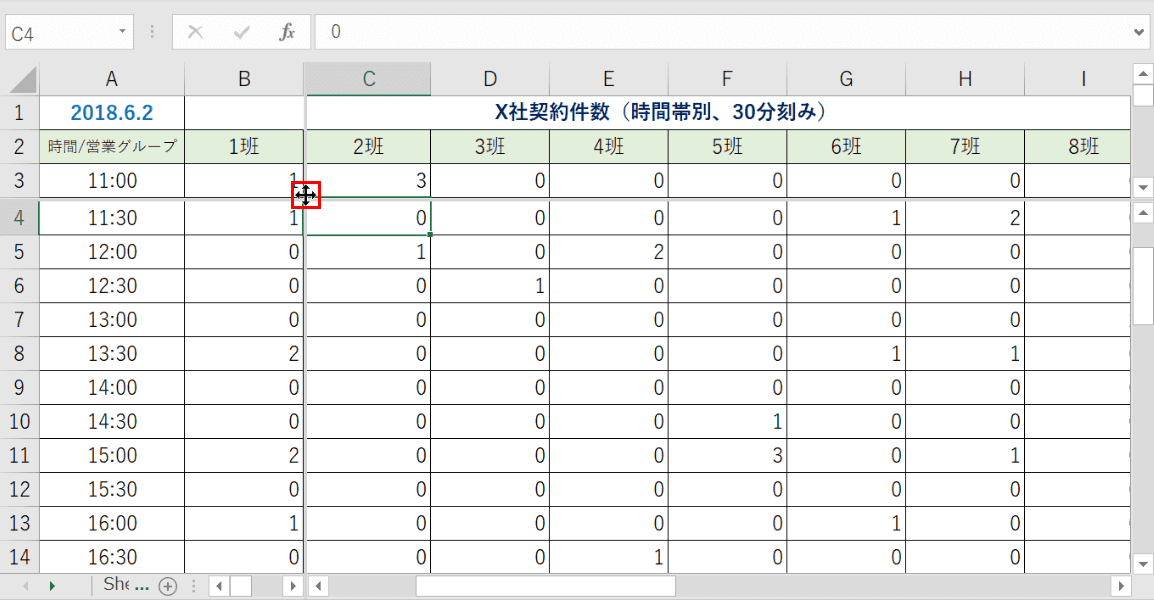Select cell F11 containing 3
The width and height of the screenshot is (1154, 600).
click(x=727, y=455)
